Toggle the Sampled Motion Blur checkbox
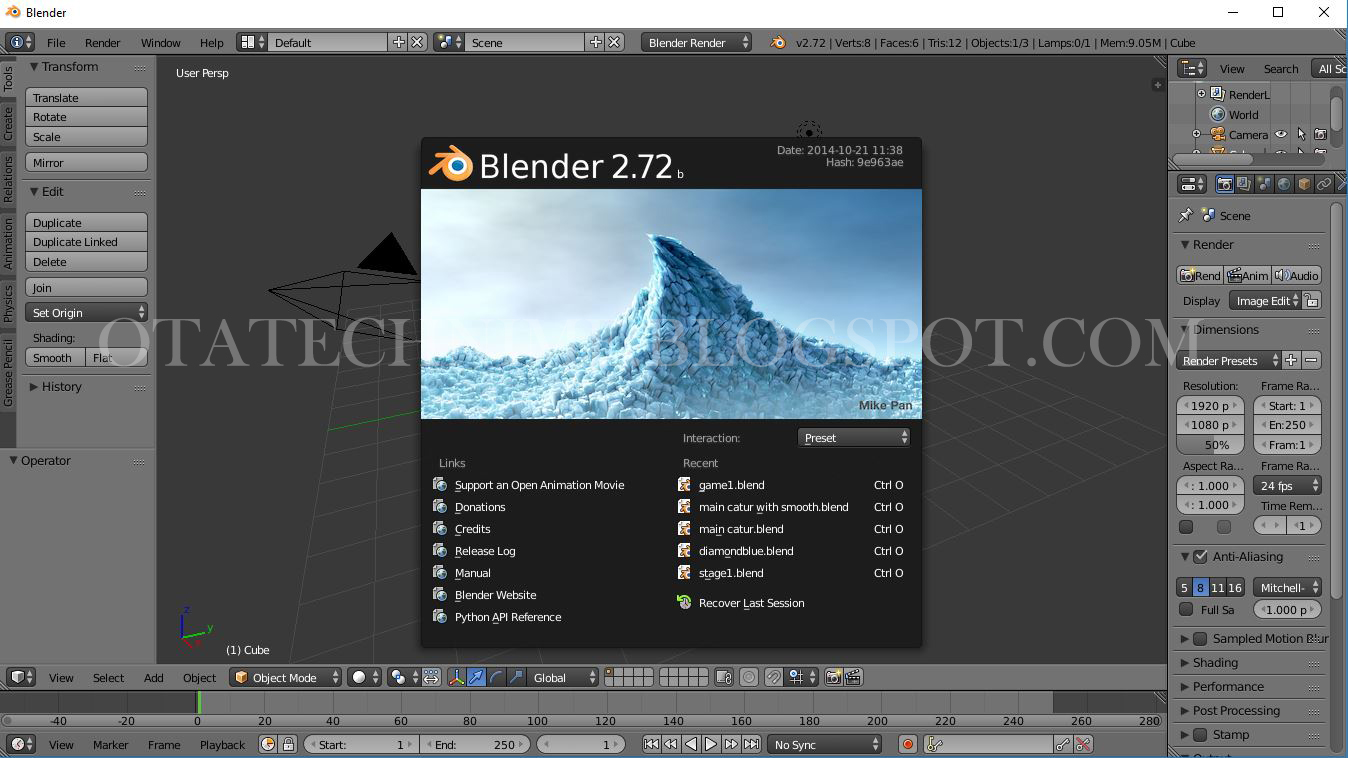The image size is (1348, 758). coord(1201,638)
